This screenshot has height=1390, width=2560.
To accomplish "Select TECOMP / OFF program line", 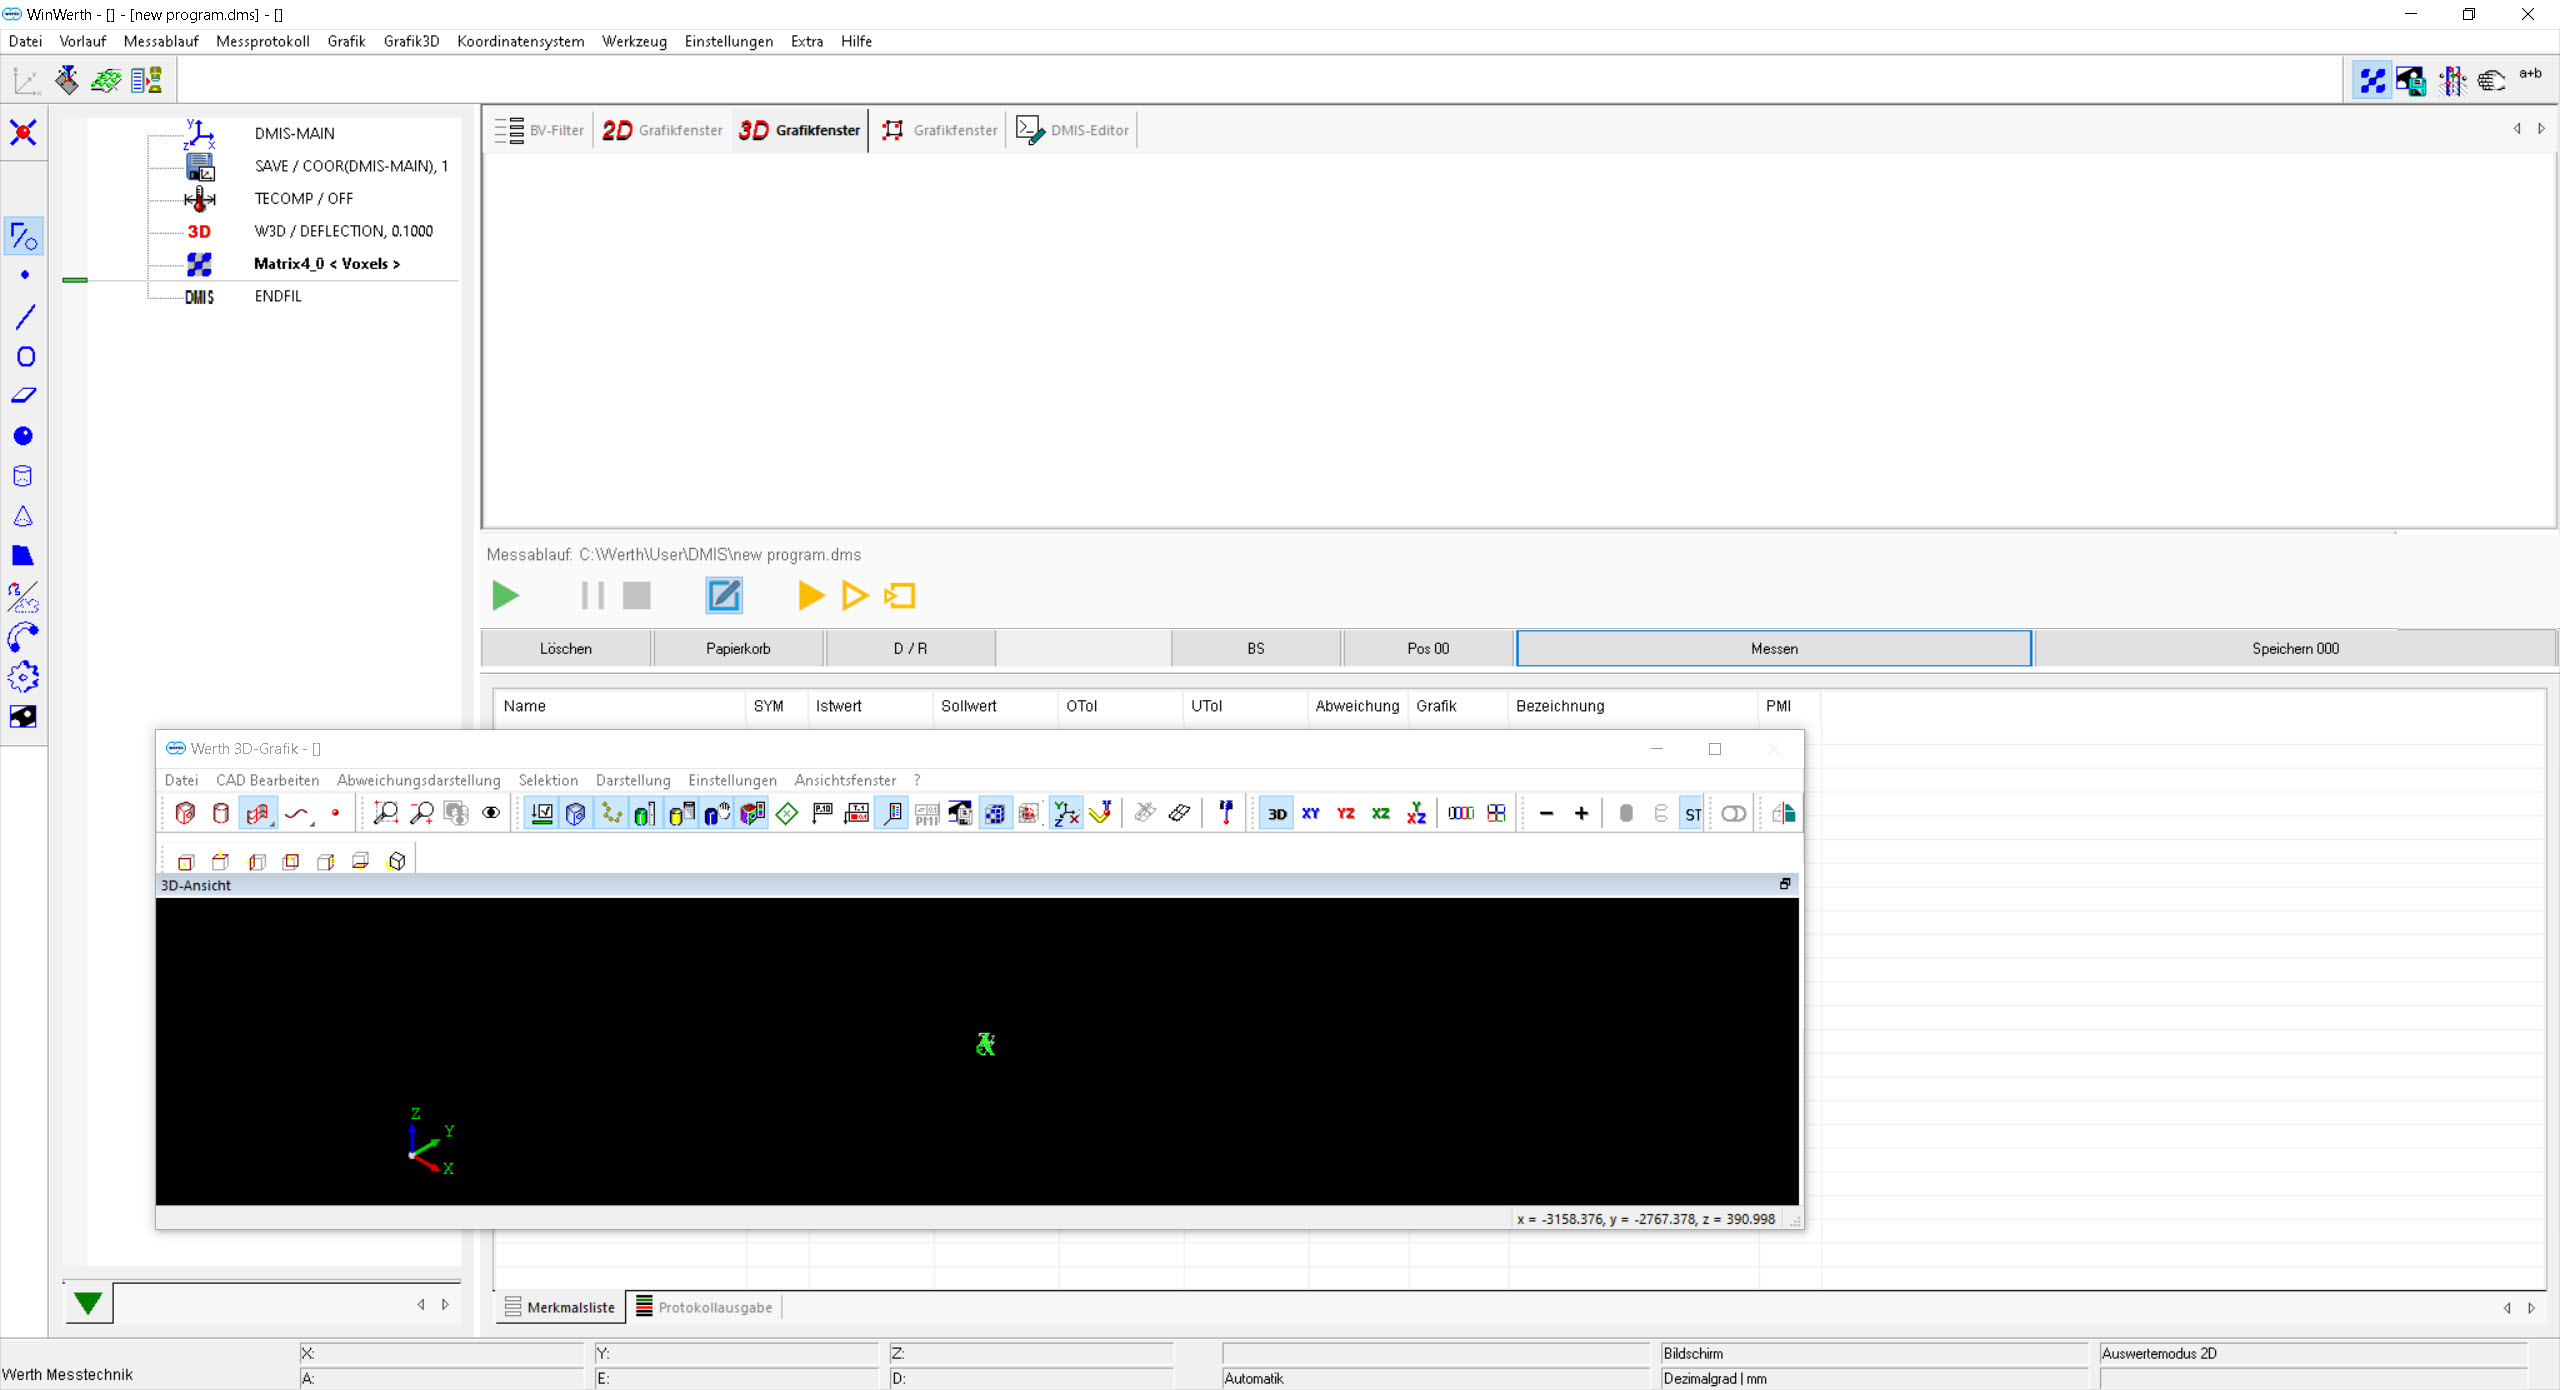I will (303, 199).
